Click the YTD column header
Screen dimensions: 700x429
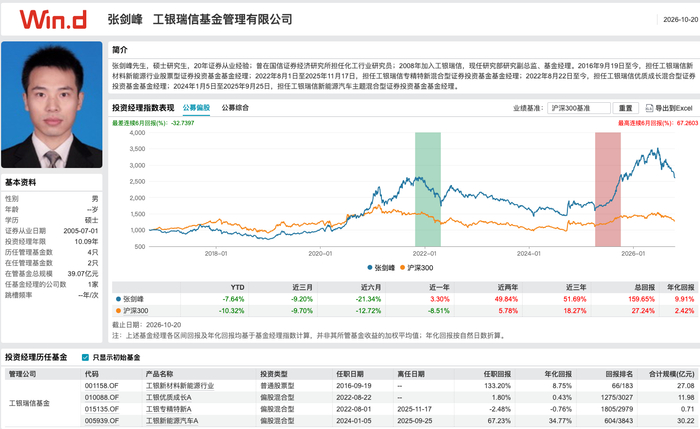tap(238, 287)
